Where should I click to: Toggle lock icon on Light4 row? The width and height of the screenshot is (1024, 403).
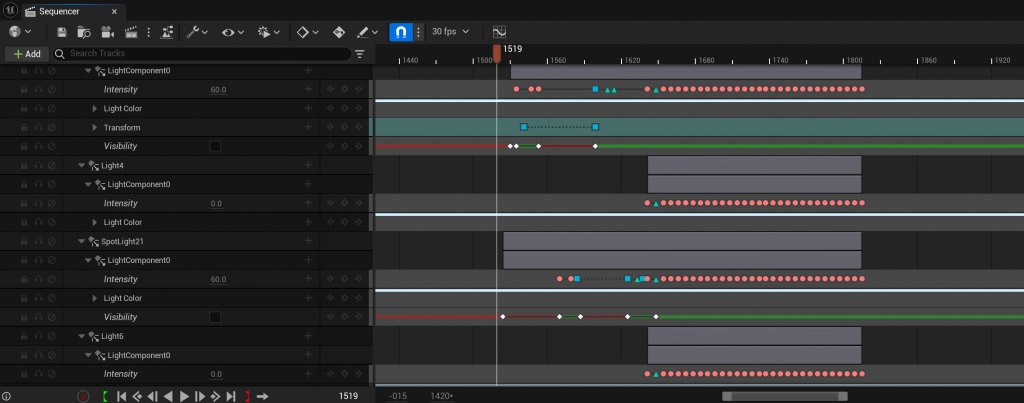pos(24,165)
